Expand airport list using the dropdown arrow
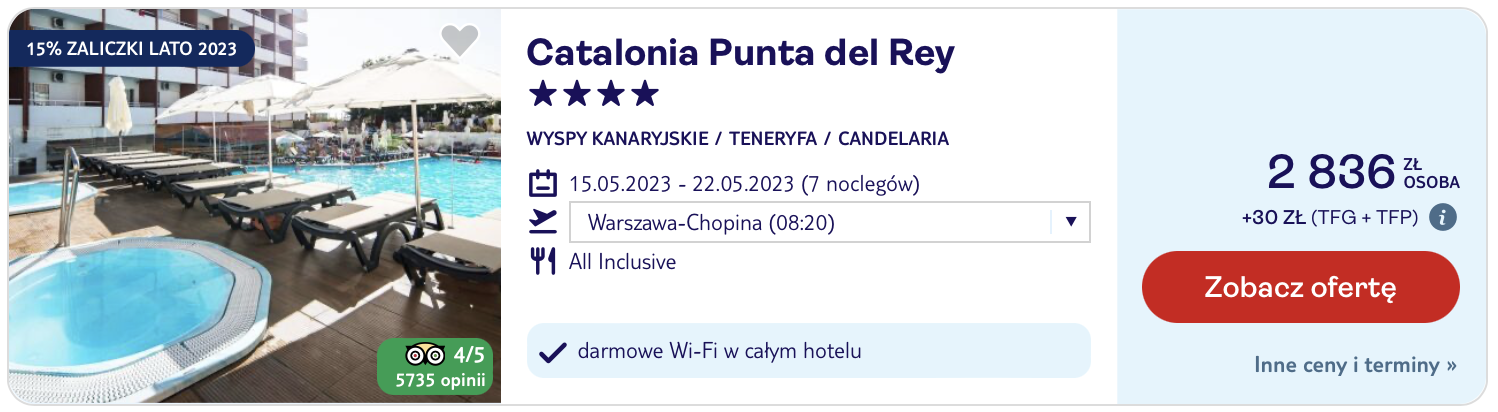This screenshot has height=412, width=1498. tap(1070, 222)
